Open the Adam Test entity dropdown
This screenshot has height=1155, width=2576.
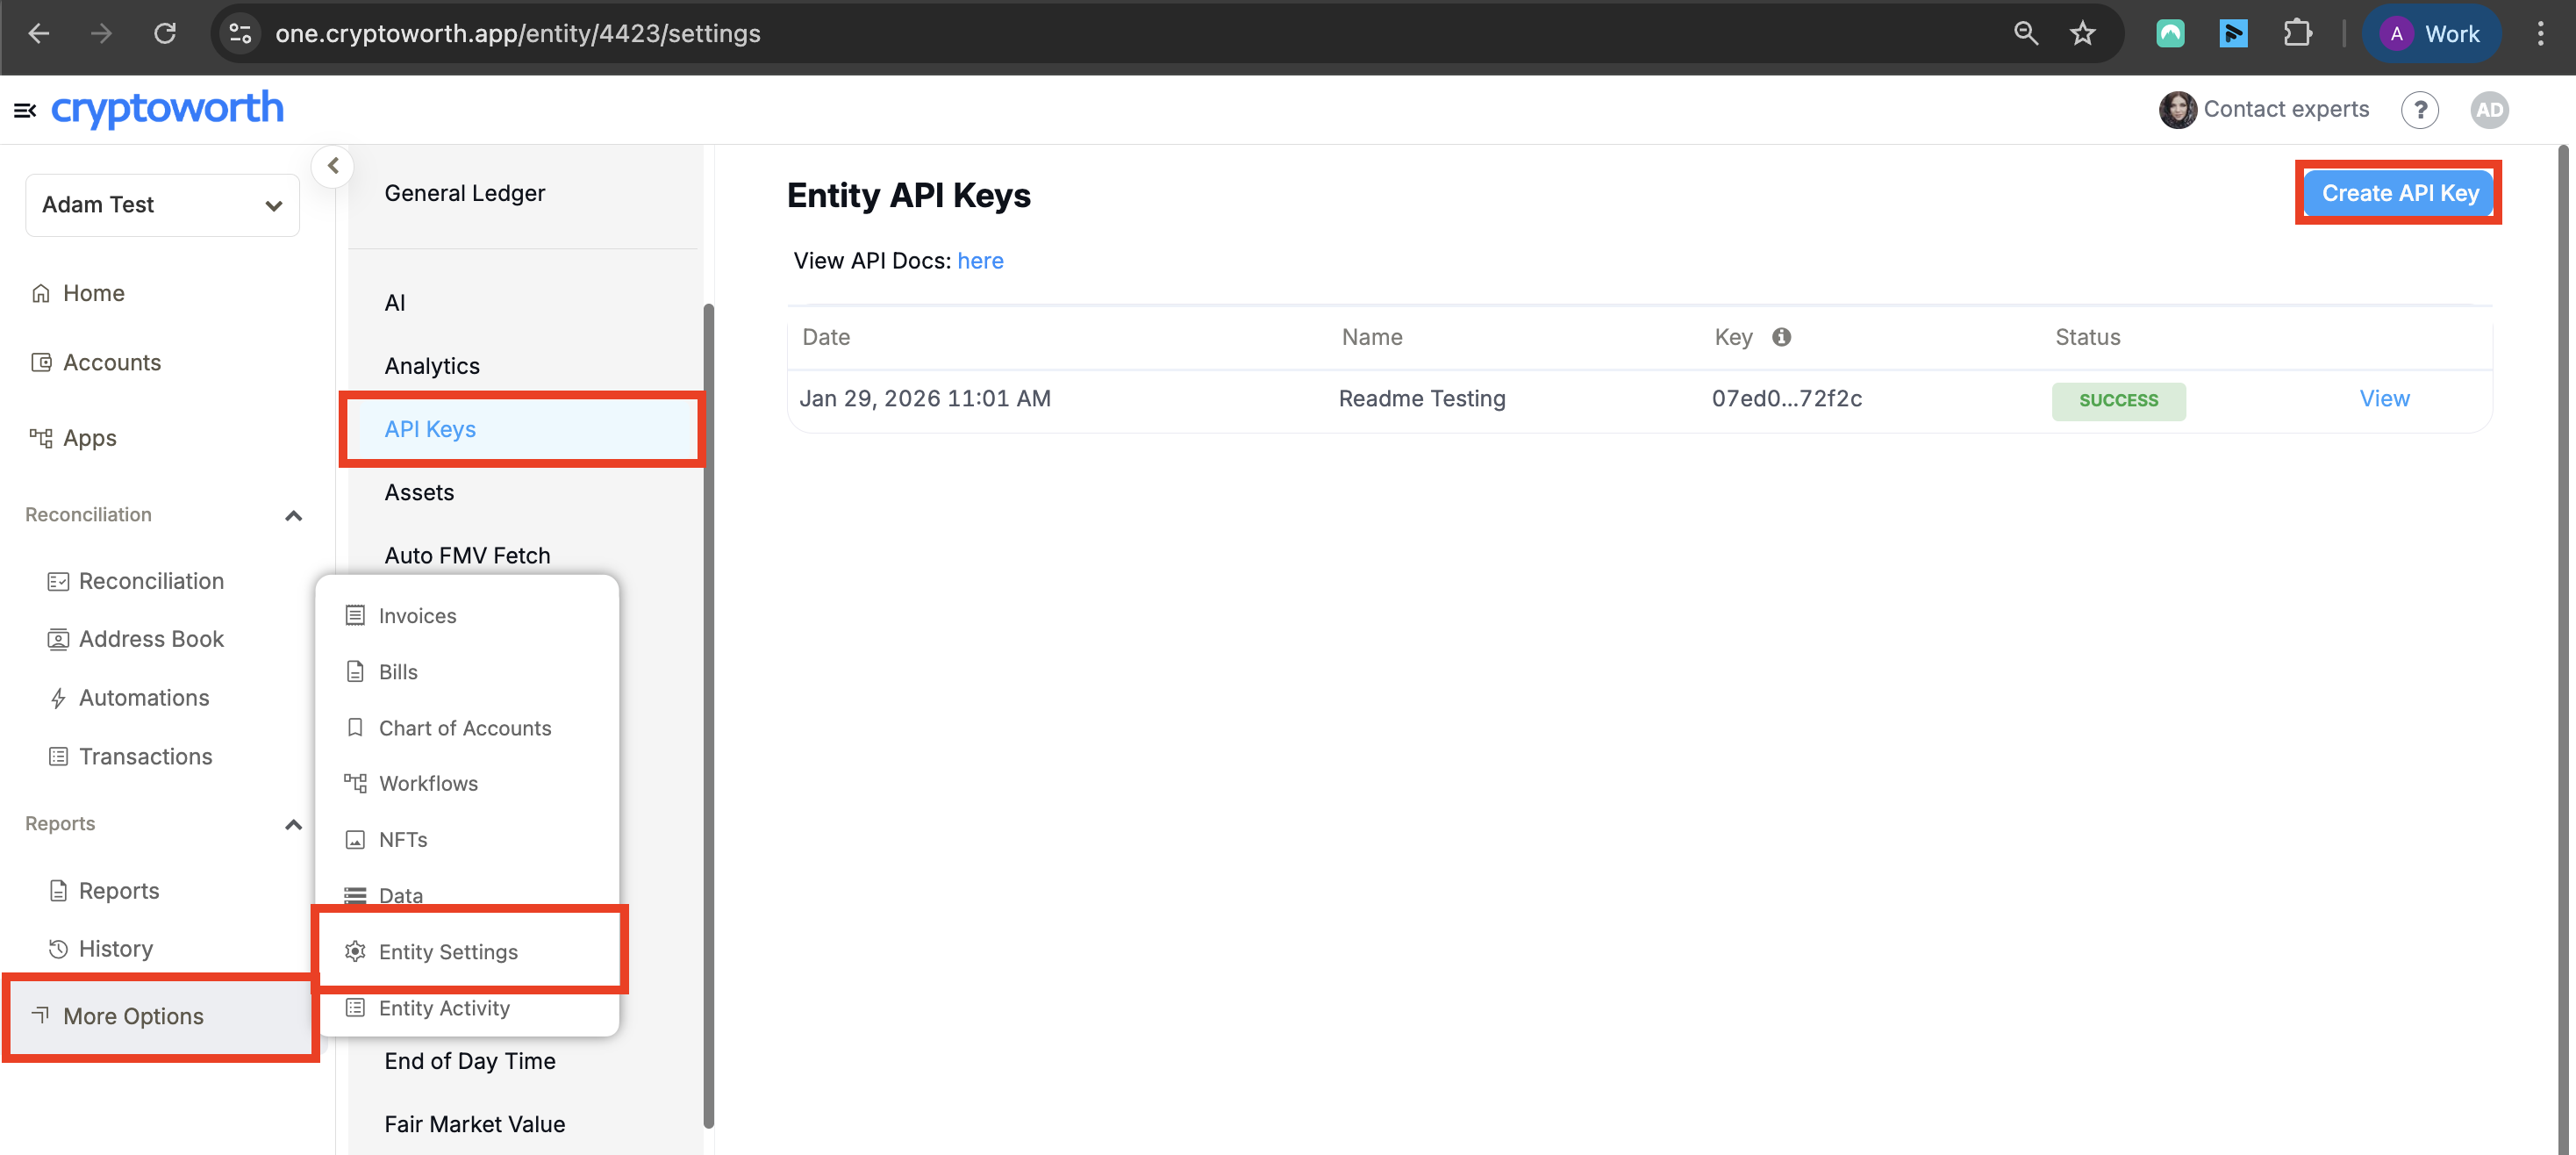(162, 205)
